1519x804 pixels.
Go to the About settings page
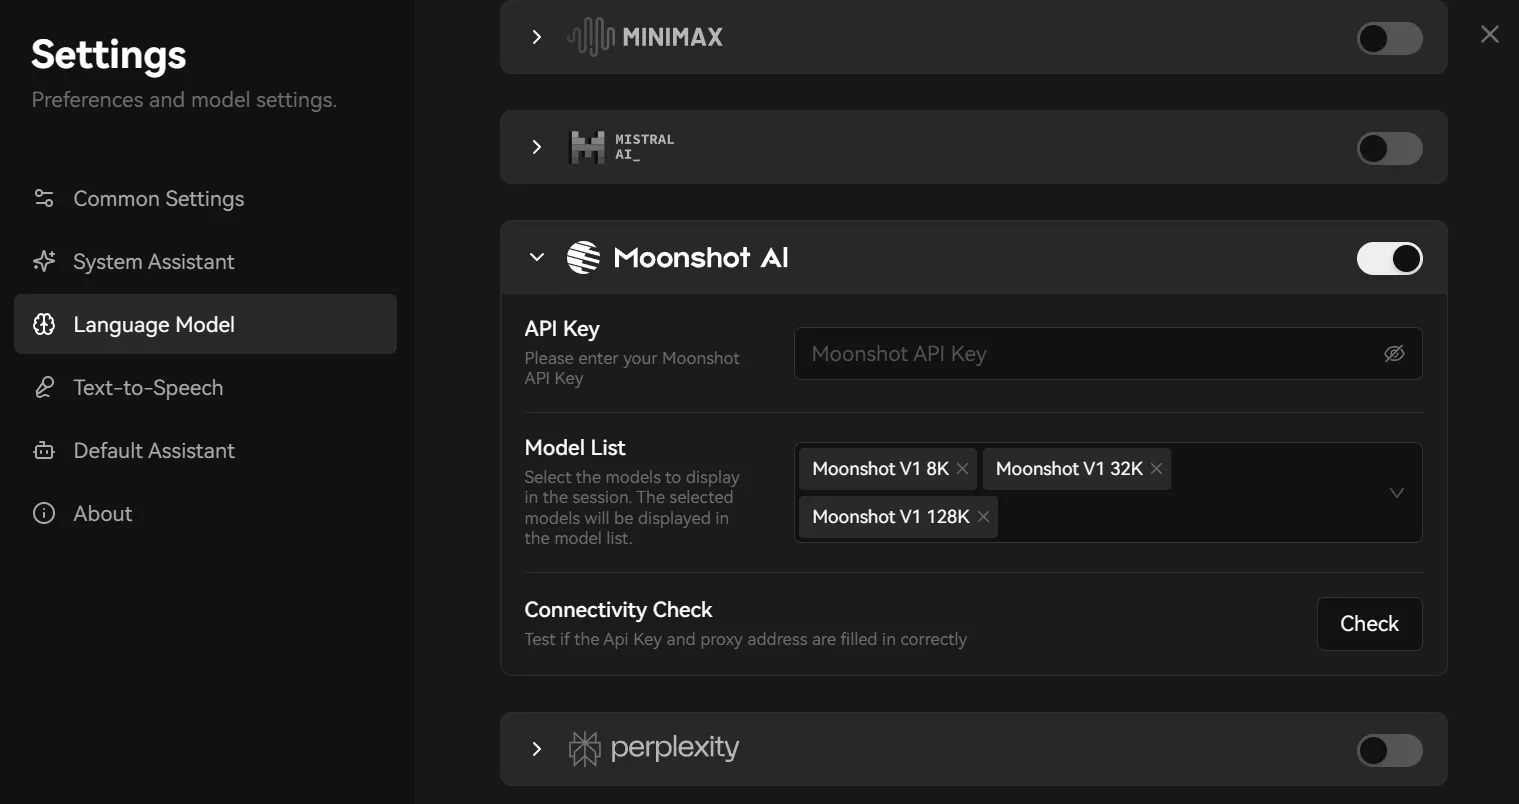pyautogui.click(x=103, y=513)
